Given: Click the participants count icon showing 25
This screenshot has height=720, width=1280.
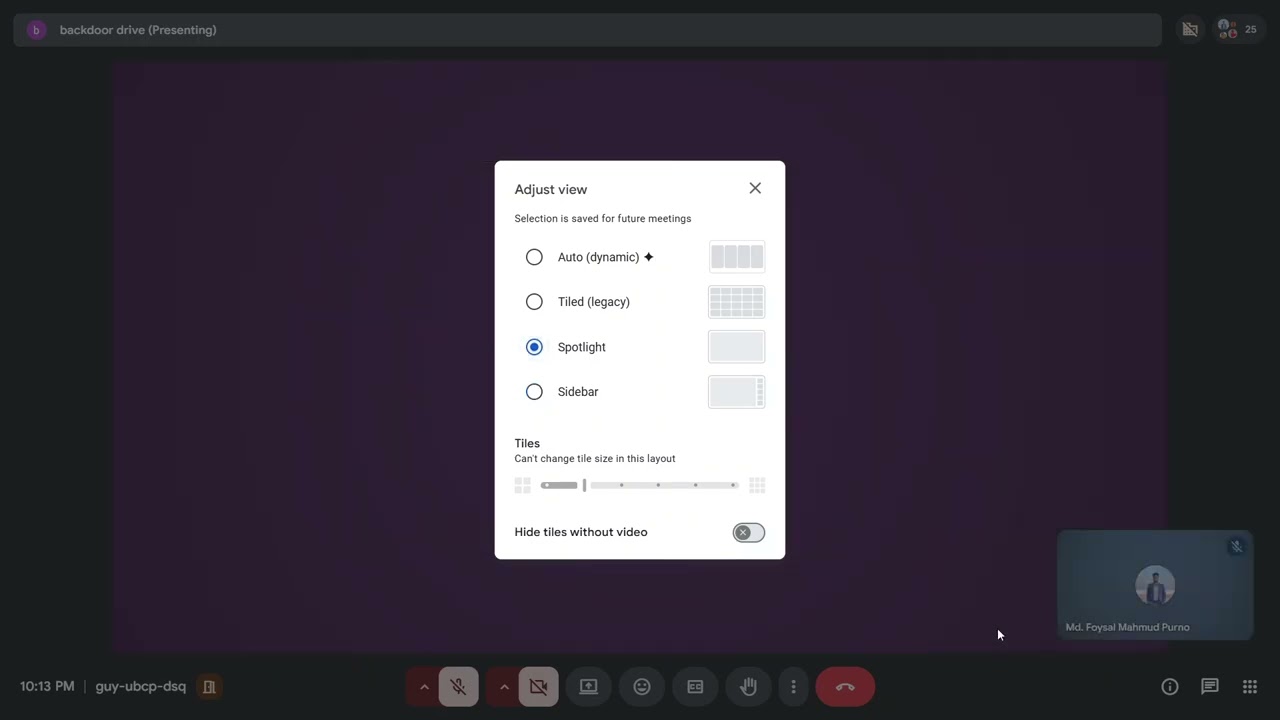Looking at the screenshot, I should tap(1238, 30).
